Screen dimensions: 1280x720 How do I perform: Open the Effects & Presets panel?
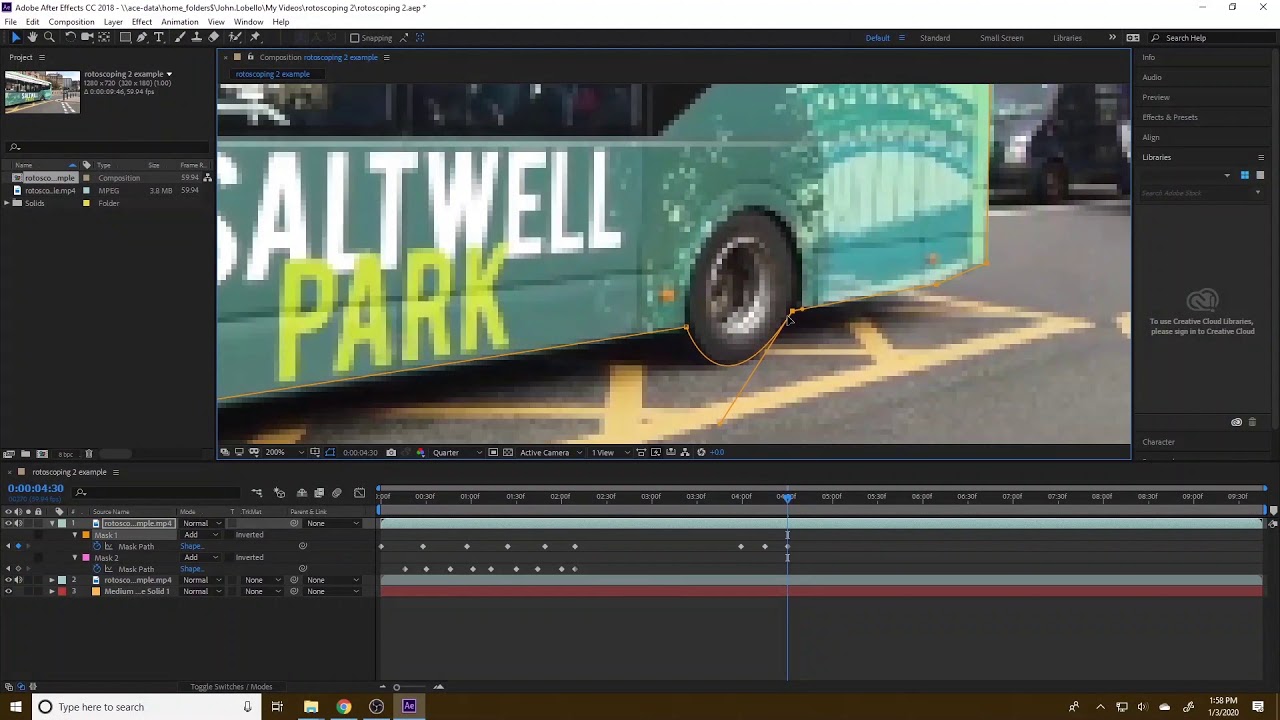[x=1170, y=117]
